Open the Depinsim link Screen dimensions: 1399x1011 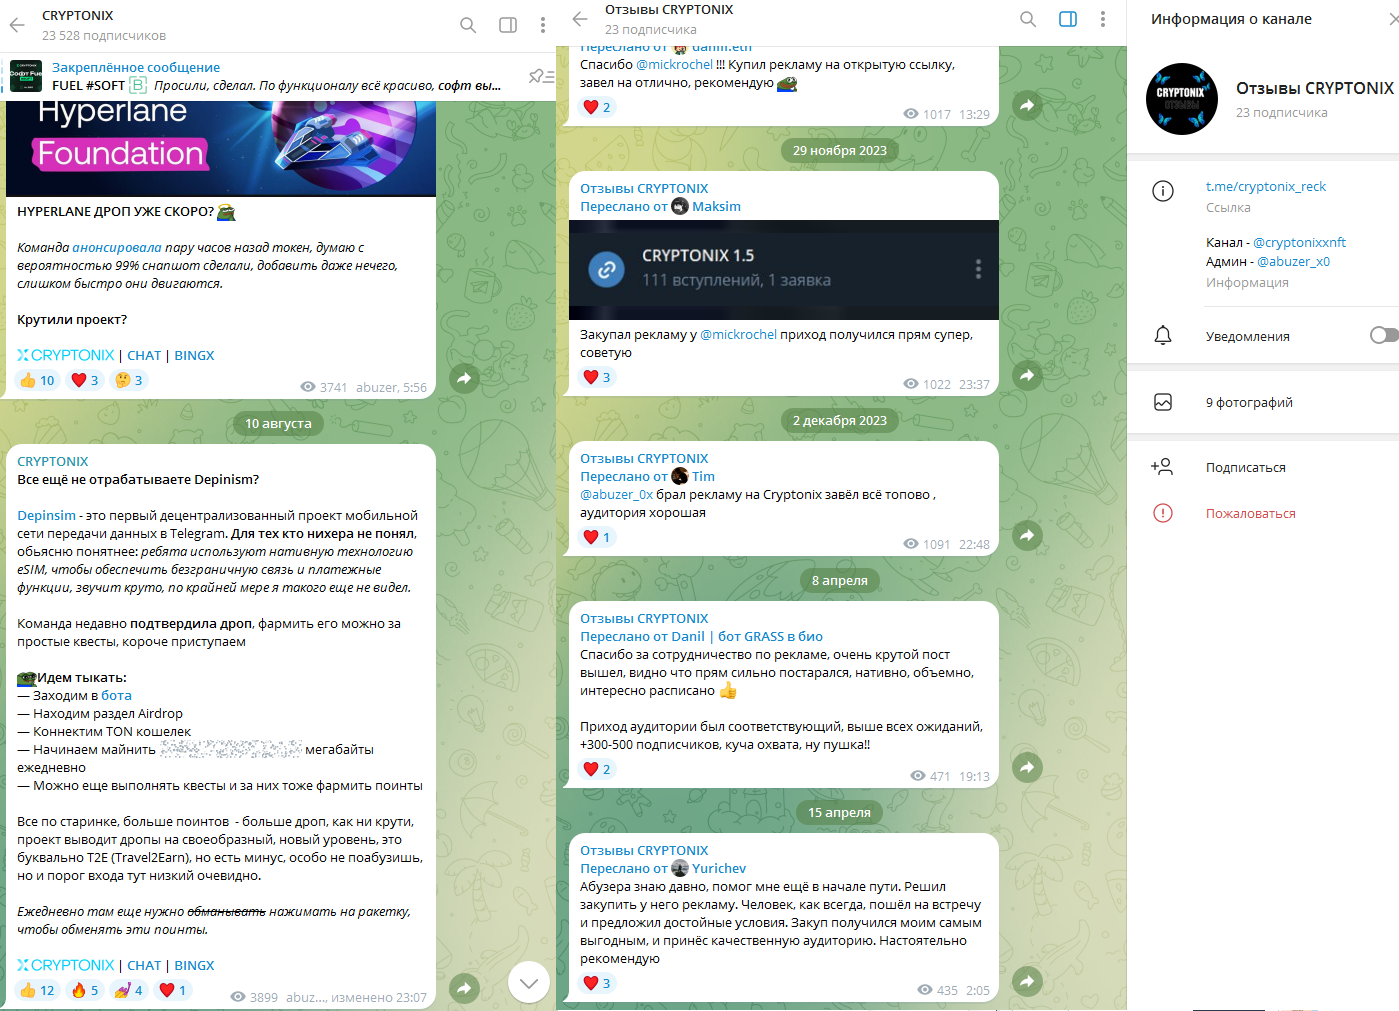[46, 515]
